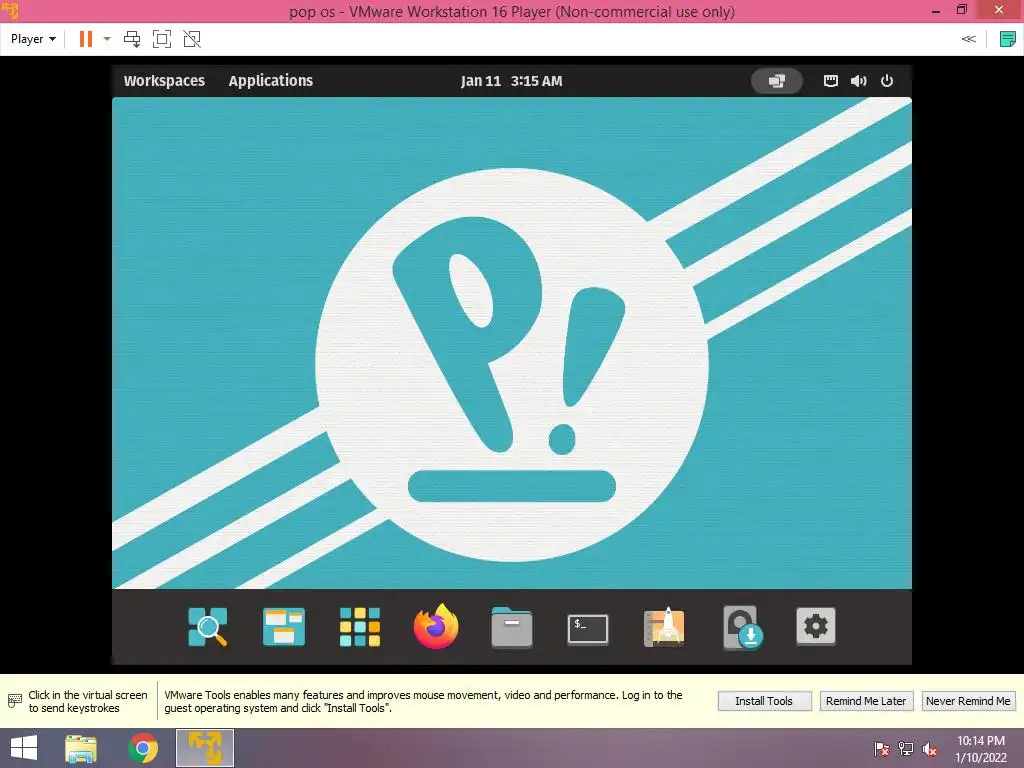Click Remind Me Later button
The height and width of the screenshot is (768, 1024).
(866, 701)
